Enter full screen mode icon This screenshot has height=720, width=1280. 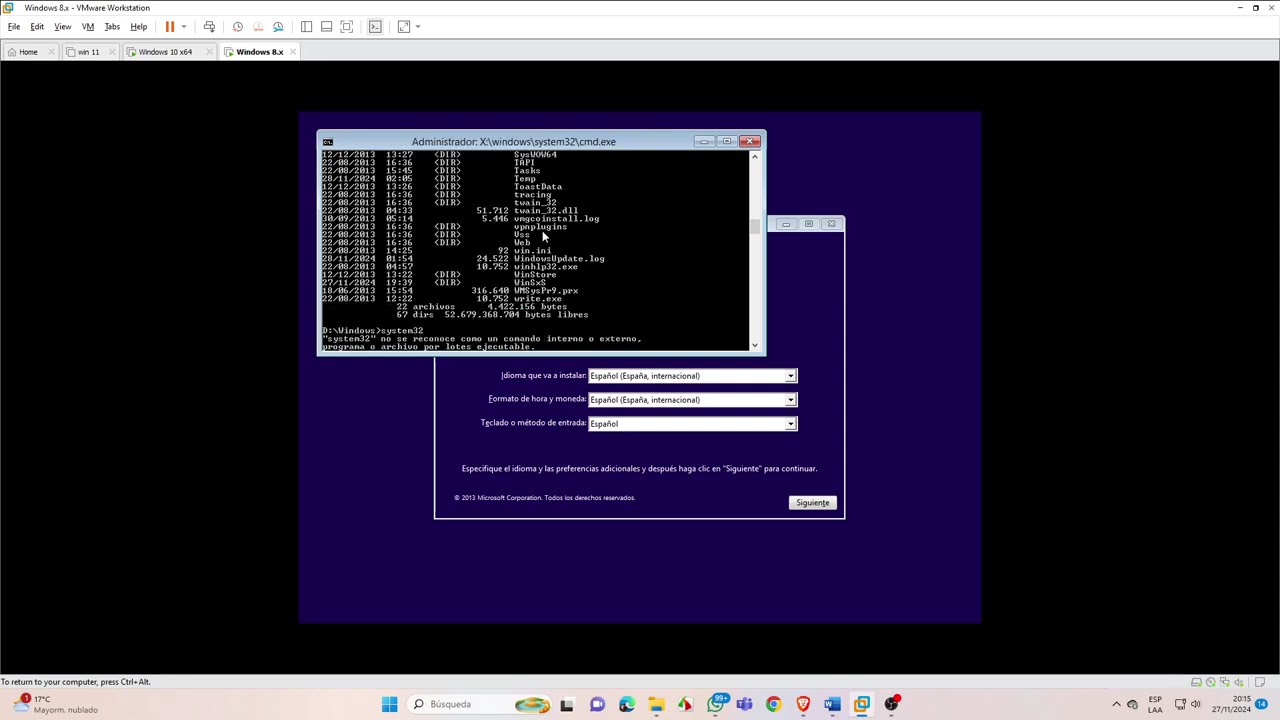(x=346, y=27)
